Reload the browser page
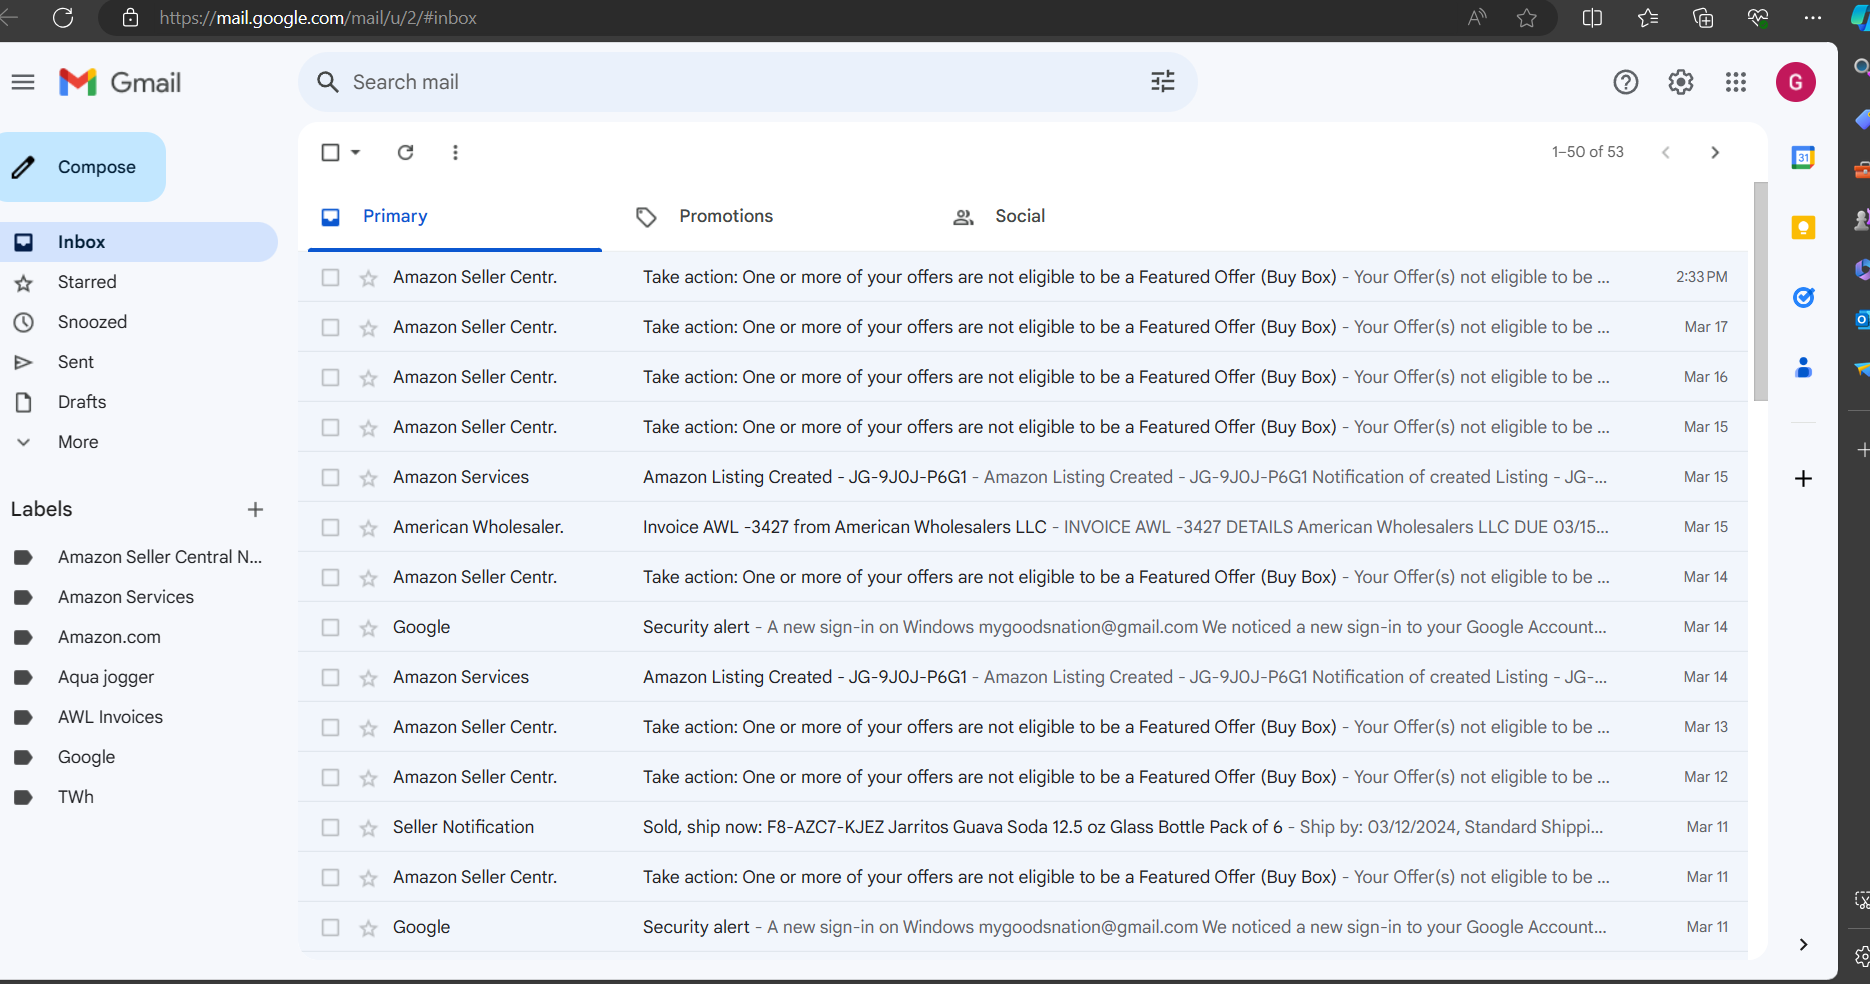Screen dimensions: 1870x984 63,18
